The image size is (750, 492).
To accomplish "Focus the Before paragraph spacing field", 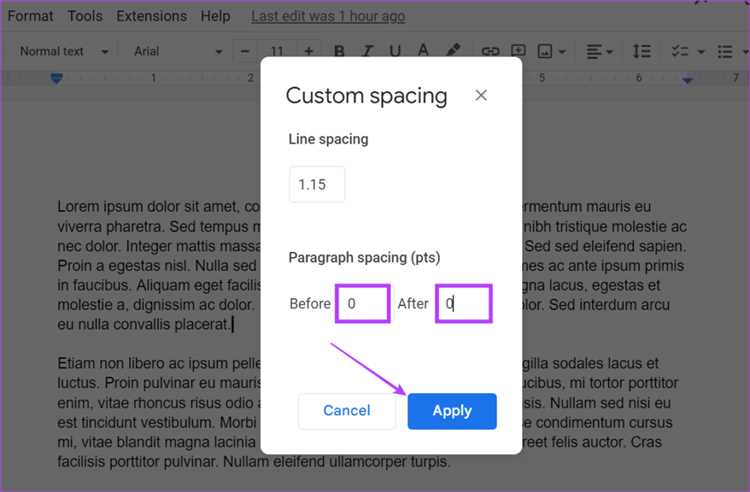I will (363, 304).
